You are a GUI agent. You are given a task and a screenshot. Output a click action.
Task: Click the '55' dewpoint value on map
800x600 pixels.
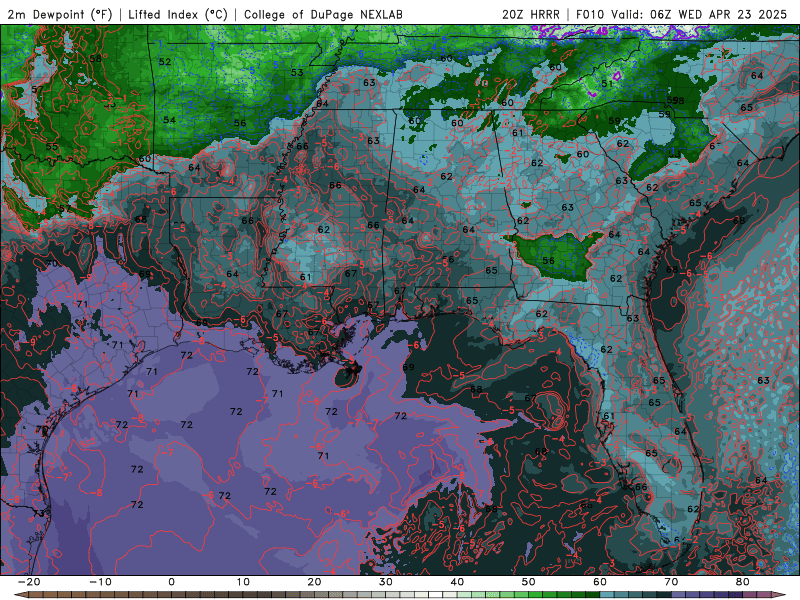click(52, 146)
